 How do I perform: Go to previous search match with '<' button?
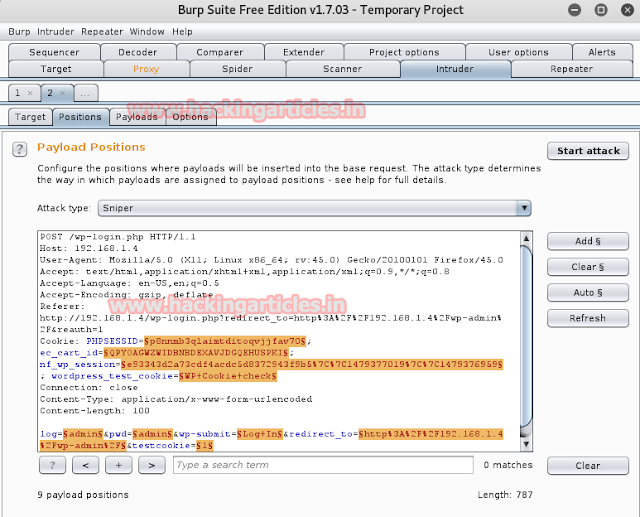pyautogui.click(x=85, y=465)
